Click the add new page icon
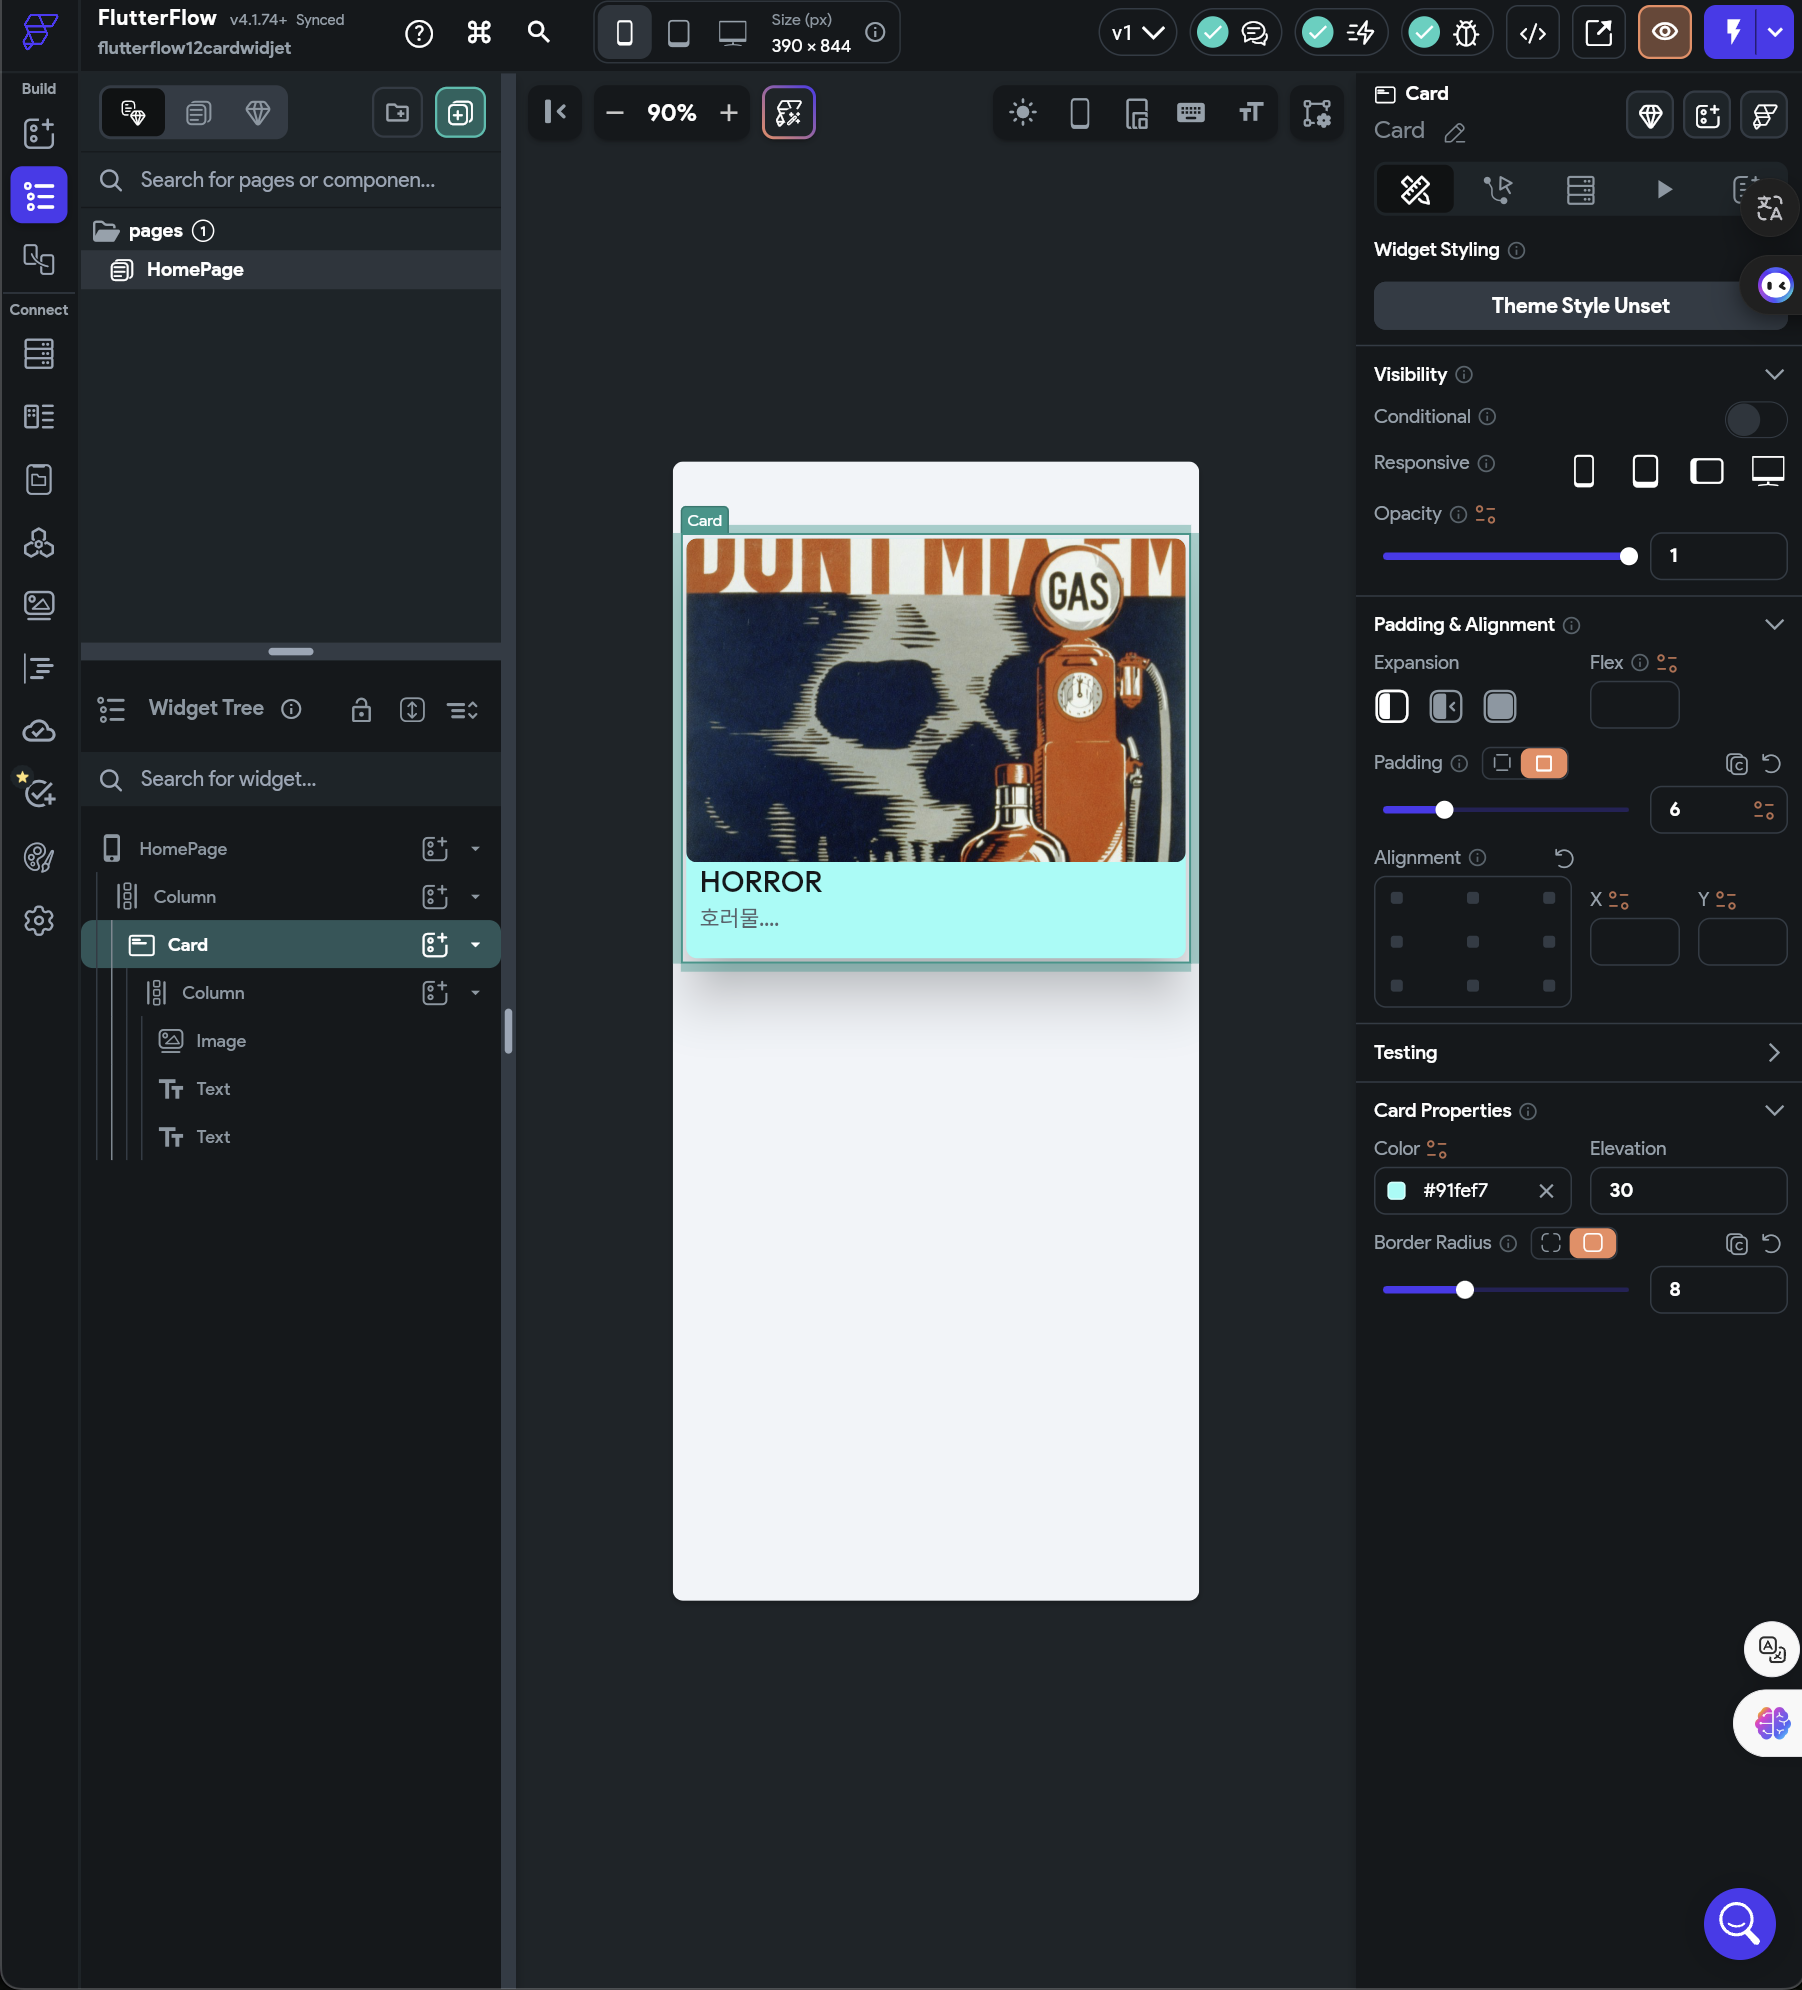This screenshot has height=1990, width=1802. pos(460,112)
